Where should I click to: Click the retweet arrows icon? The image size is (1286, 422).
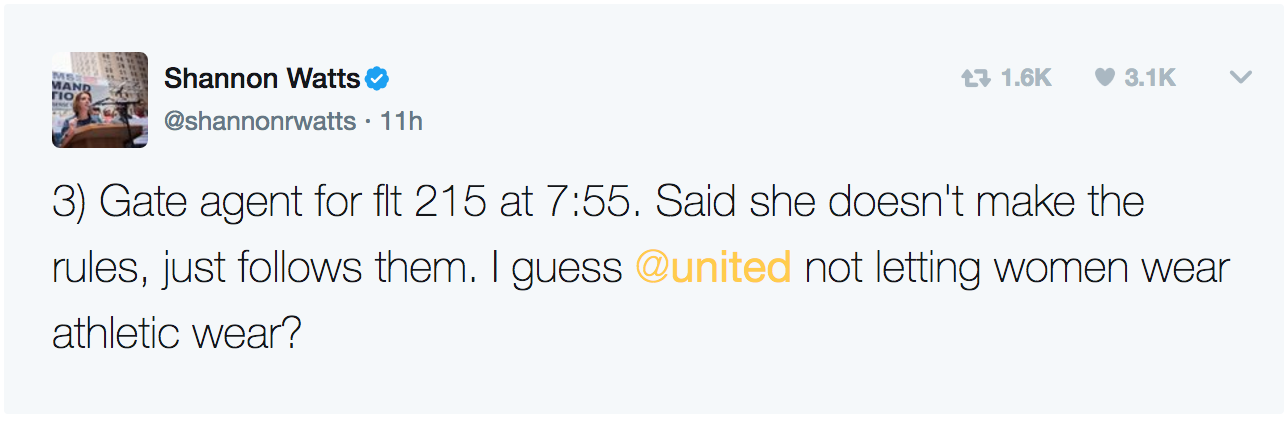coord(974,78)
